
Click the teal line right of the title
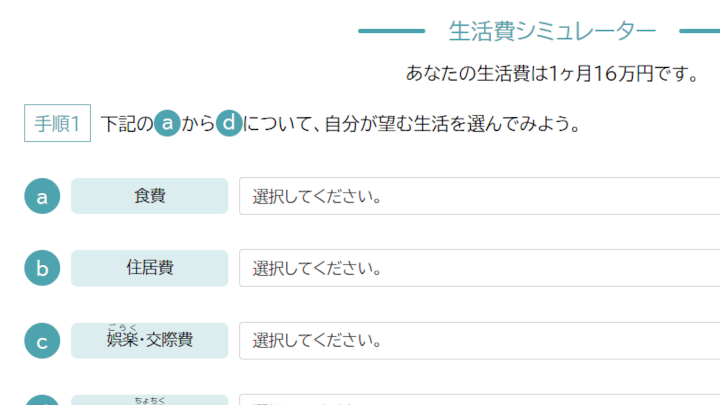(699, 31)
